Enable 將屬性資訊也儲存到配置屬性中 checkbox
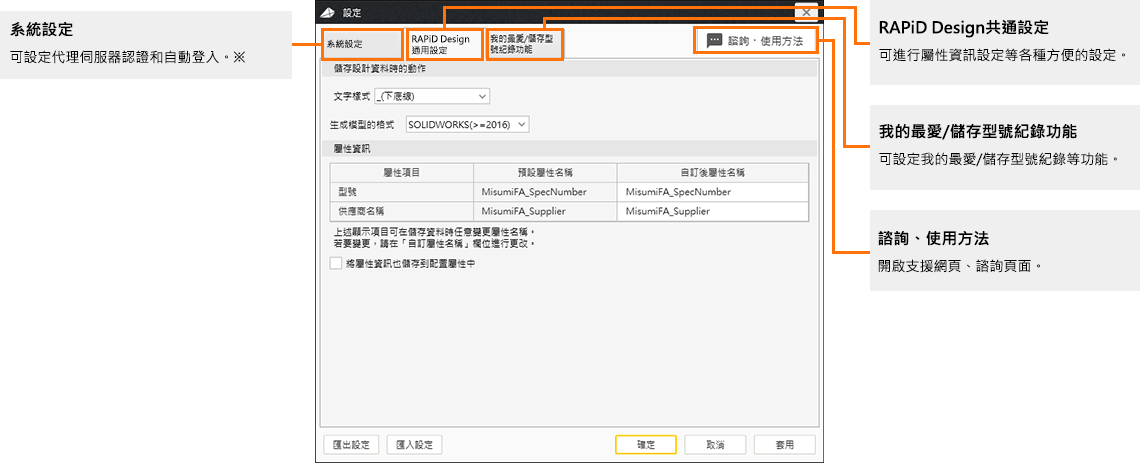 (335, 264)
